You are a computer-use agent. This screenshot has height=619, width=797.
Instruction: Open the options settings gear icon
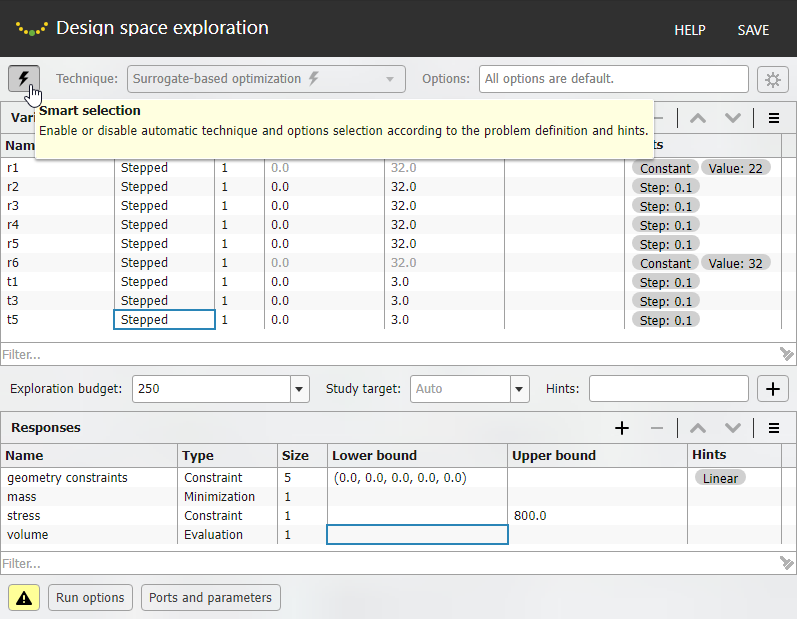[x=772, y=79]
